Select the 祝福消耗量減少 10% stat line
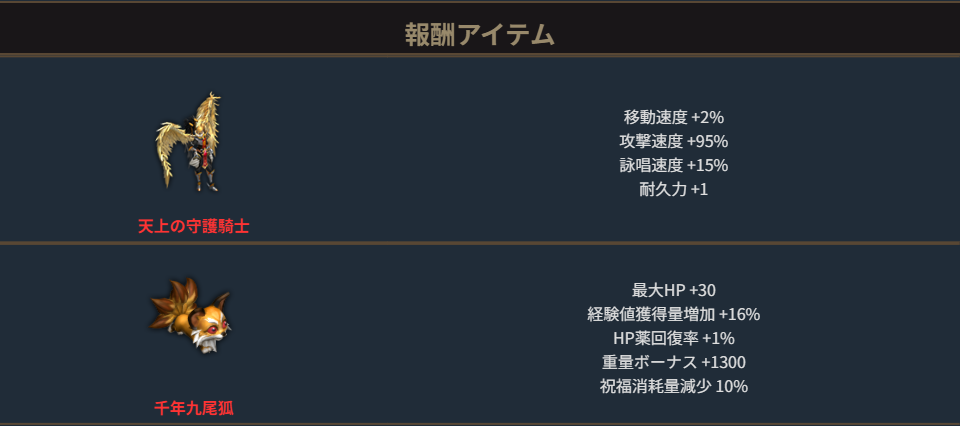The image size is (960, 426). click(x=673, y=386)
